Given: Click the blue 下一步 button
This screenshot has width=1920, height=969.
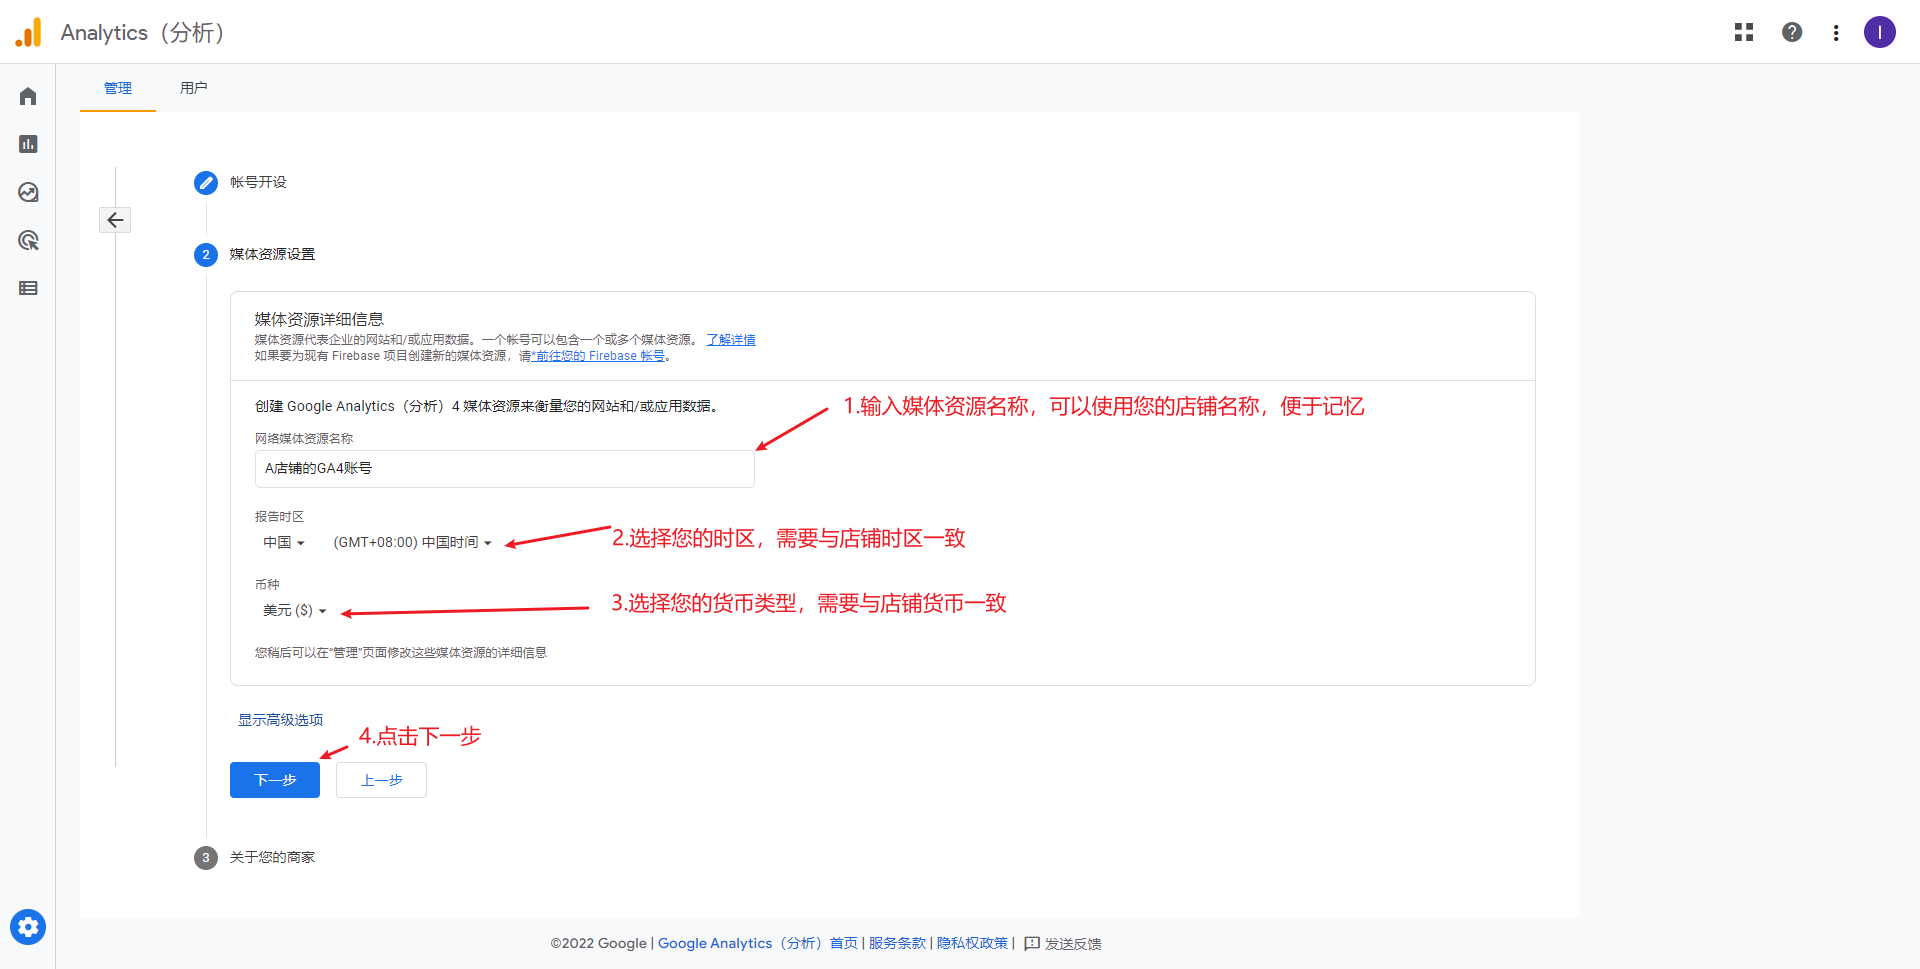Looking at the screenshot, I should pos(275,780).
